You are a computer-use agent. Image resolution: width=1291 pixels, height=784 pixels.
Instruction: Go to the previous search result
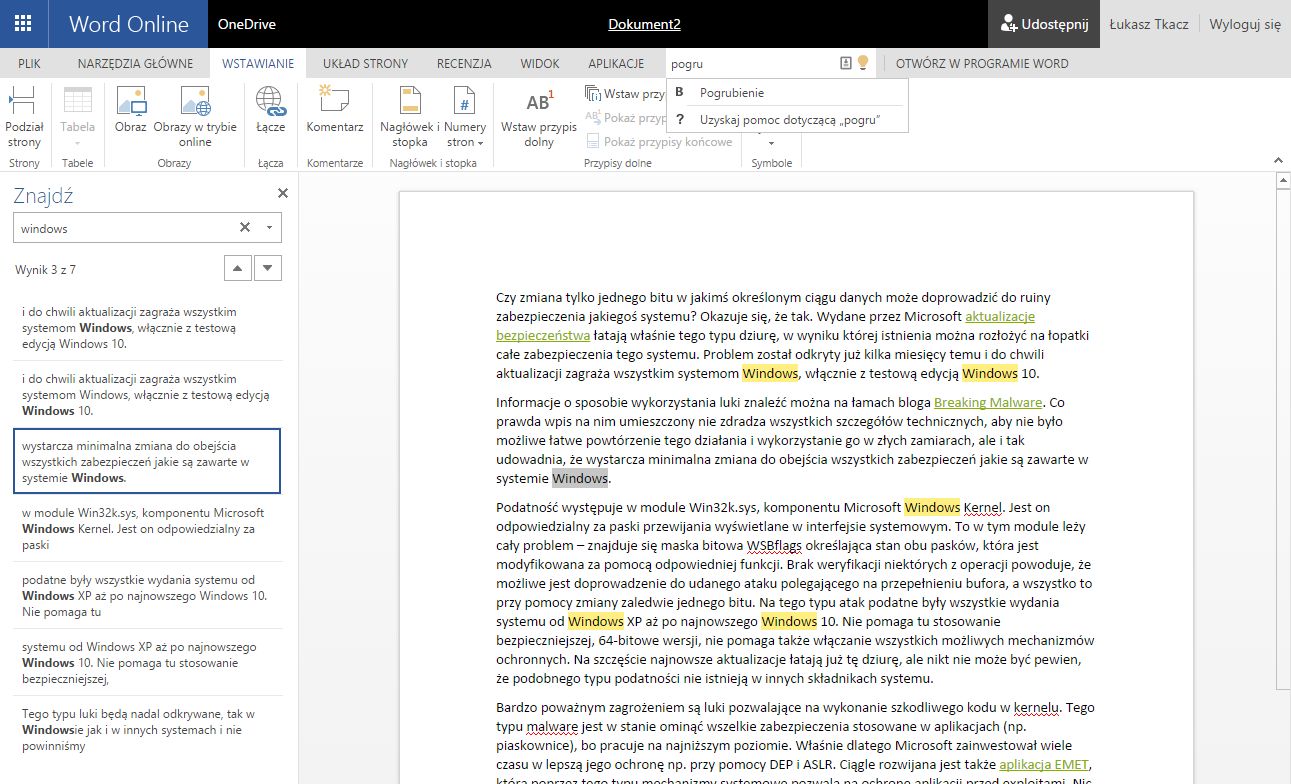click(x=237, y=268)
